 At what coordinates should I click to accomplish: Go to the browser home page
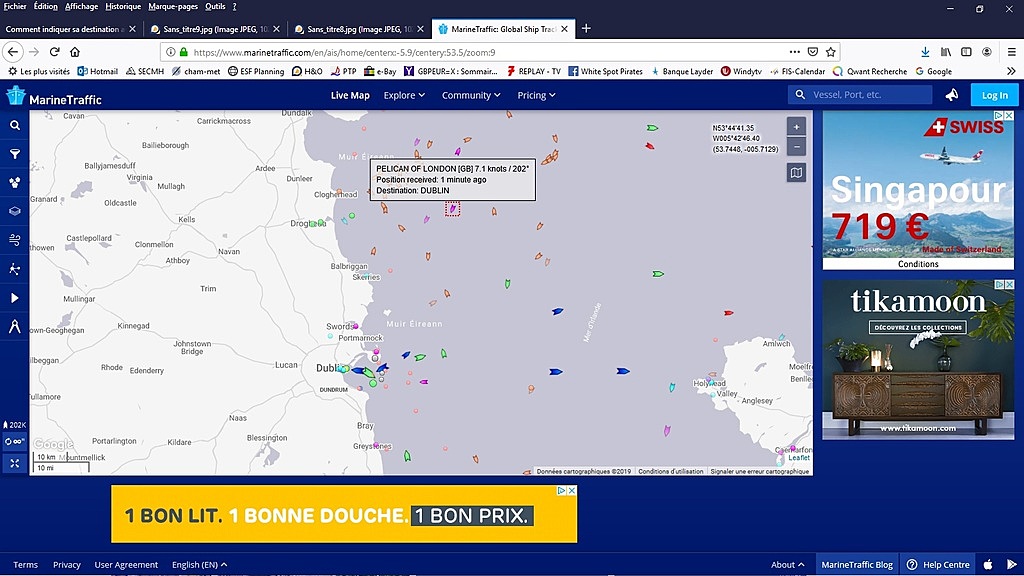tap(75, 52)
